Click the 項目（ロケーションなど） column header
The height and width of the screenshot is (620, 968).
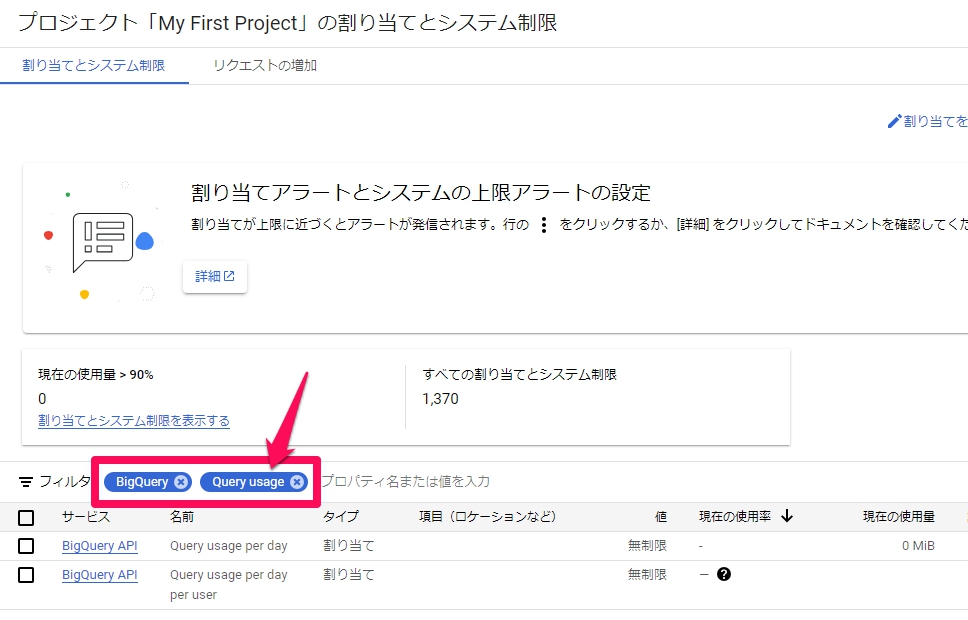(488, 517)
